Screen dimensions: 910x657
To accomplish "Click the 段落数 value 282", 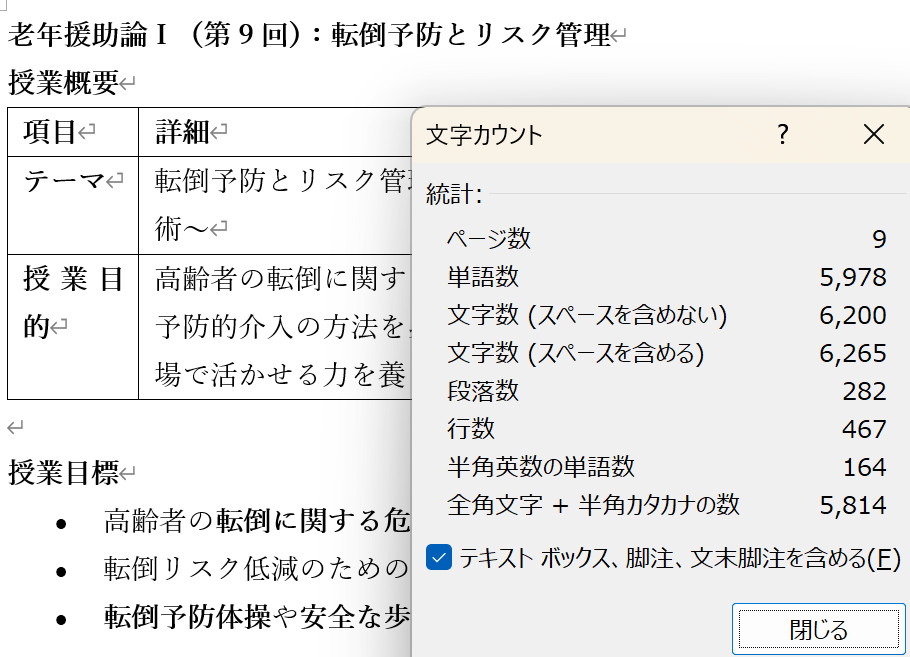I will click(x=864, y=391).
